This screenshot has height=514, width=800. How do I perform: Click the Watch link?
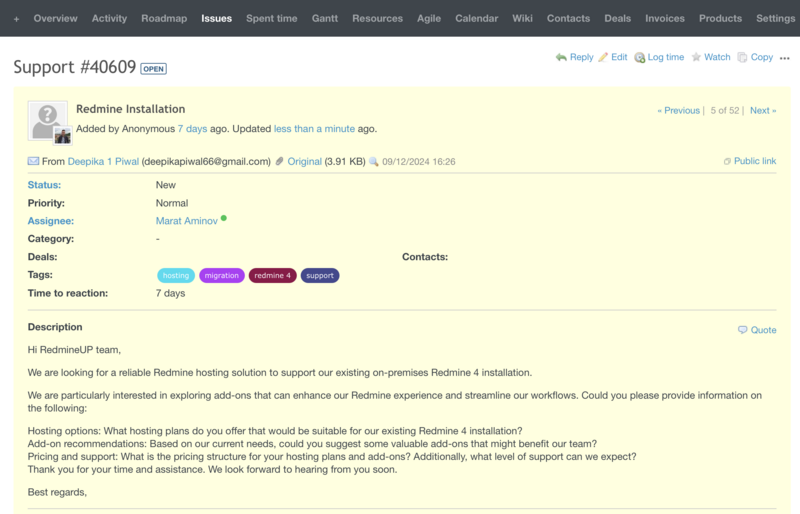pyautogui.click(x=717, y=57)
